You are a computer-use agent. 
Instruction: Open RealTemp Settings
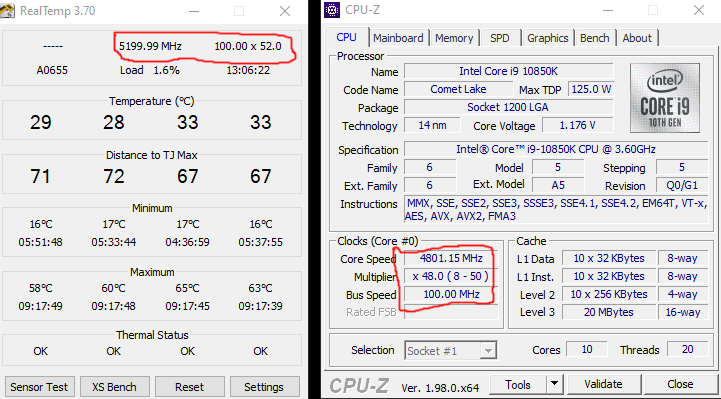(264, 387)
